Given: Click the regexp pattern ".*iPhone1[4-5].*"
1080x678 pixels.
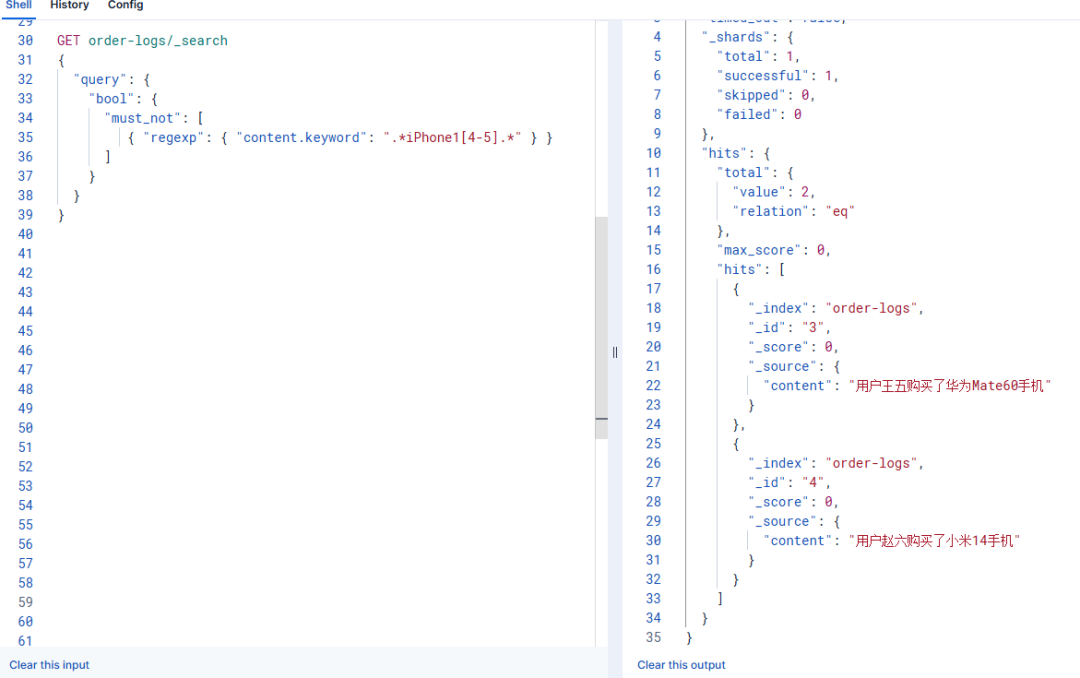Looking at the screenshot, I should [x=452, y=137].
